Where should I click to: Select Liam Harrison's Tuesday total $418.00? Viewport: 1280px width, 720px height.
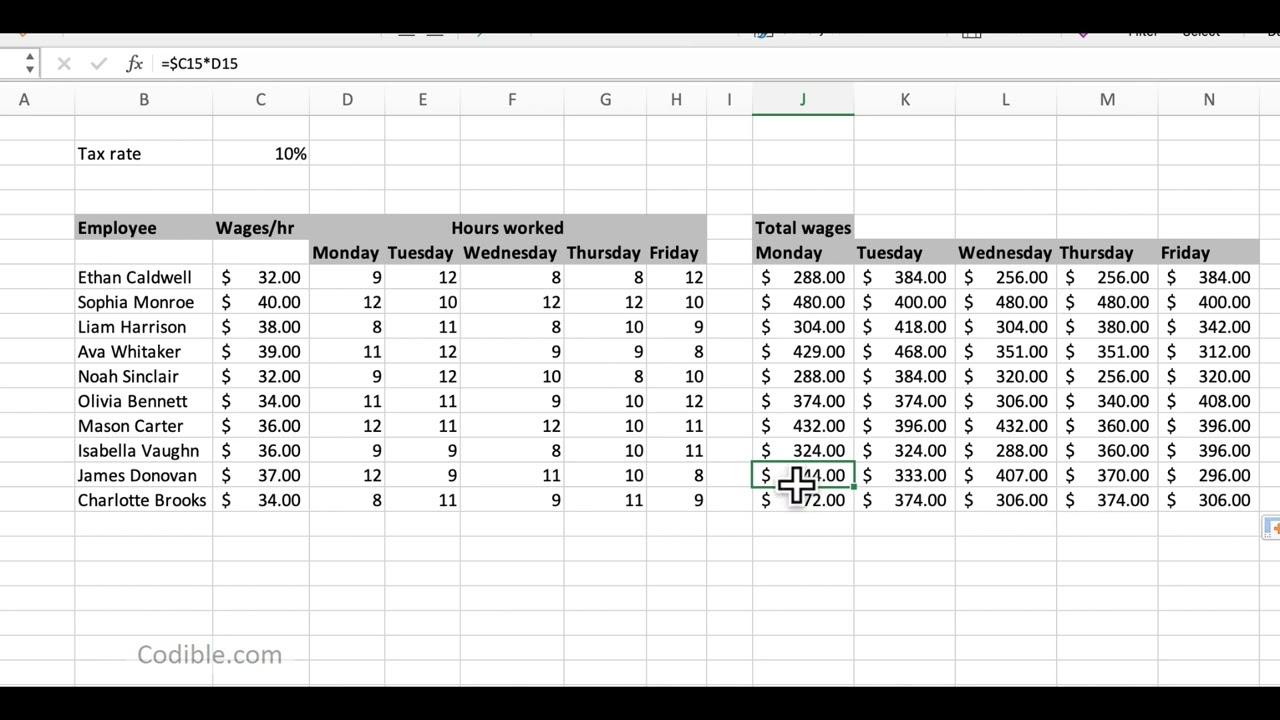pos(905,327)
